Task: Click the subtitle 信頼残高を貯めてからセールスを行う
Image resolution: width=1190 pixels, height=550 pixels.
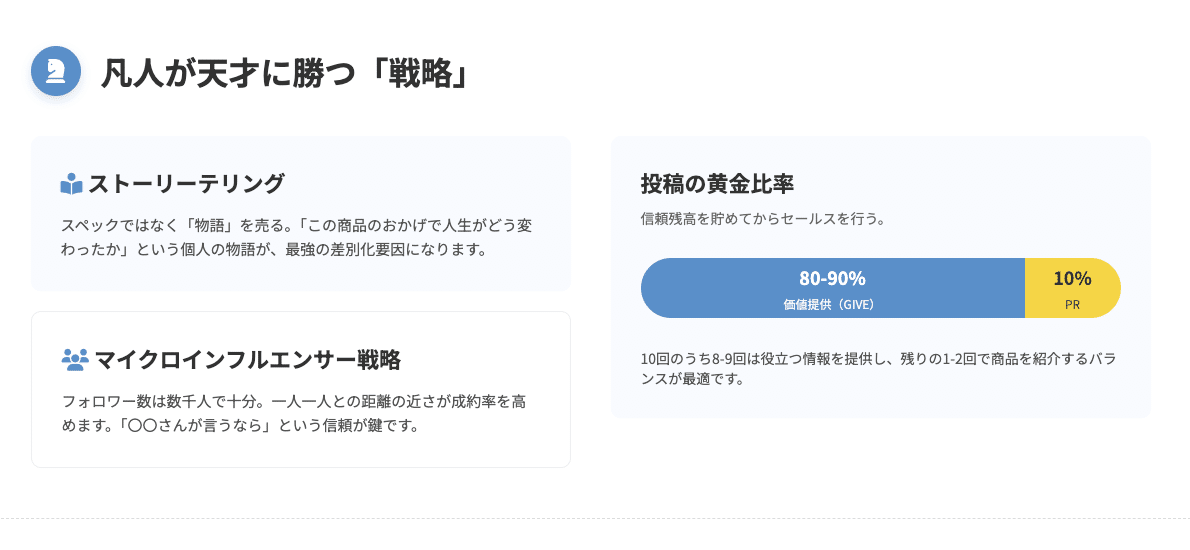Action: point(763,218)
